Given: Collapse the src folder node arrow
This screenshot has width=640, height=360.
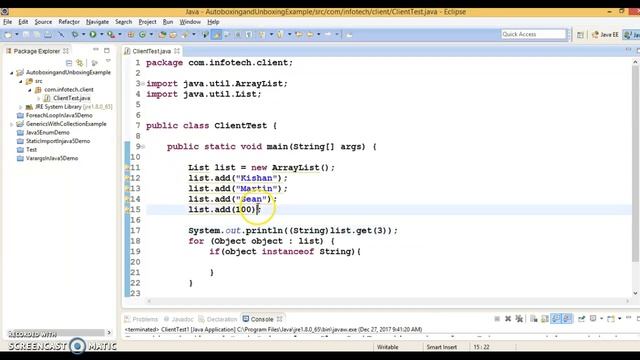Looking at the screenshot, I should 20,82.
